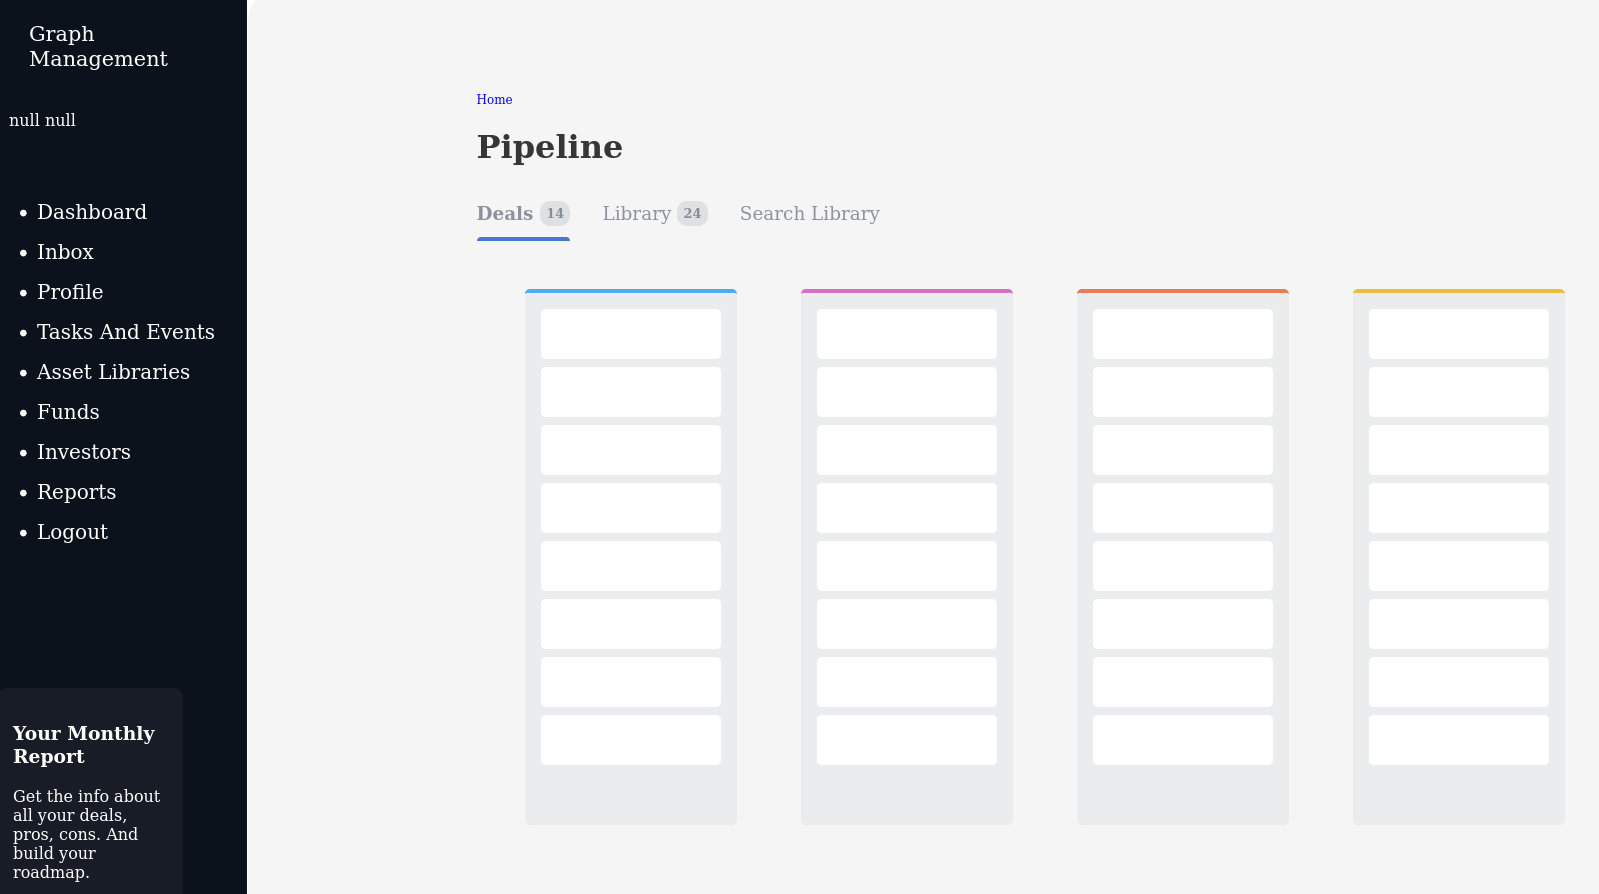Viewport: 1599px width, 894px height.
Task: Navigate to Tasks And Events
Action: click(125, 332)
